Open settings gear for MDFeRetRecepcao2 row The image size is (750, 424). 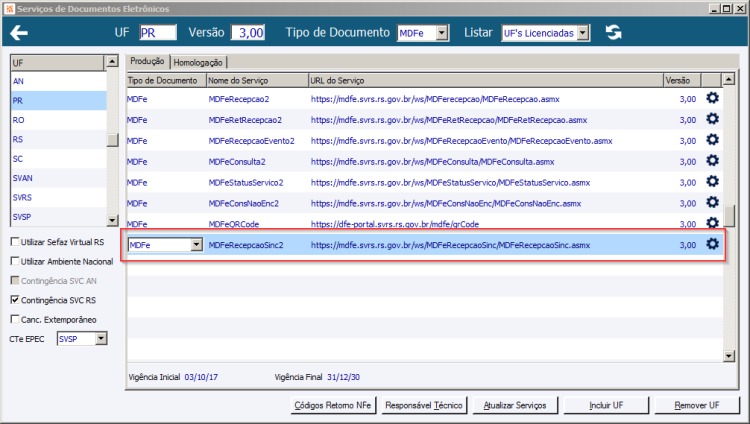click(712, 119)
